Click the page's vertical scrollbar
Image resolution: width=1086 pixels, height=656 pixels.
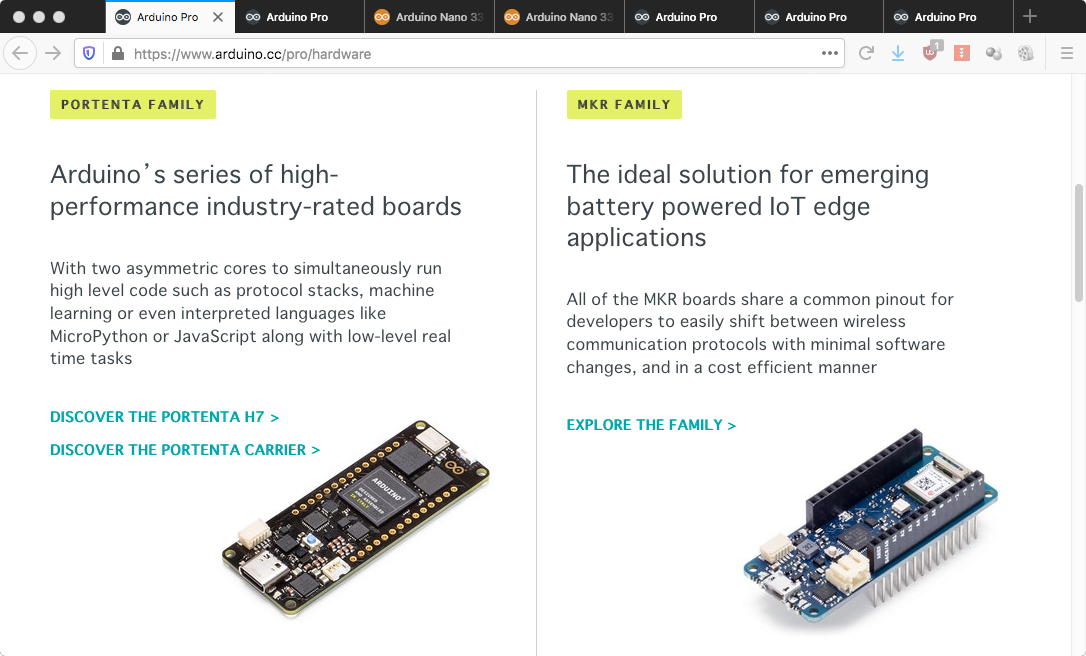pos(1078,242)
